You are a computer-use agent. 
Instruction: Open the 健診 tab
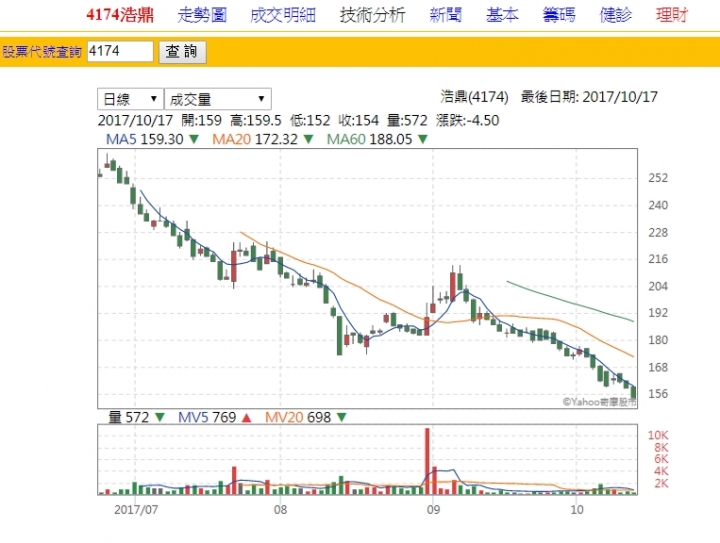click(615, 15)
